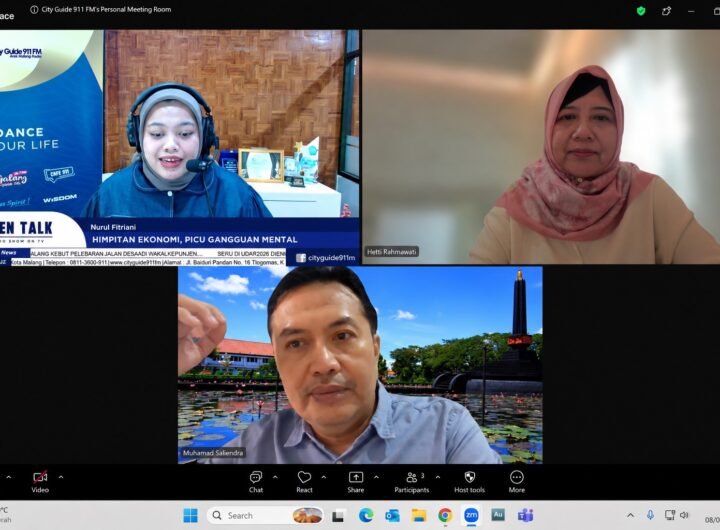
Task: Toggle Zoom video on or off
Action: coord(40,482)
